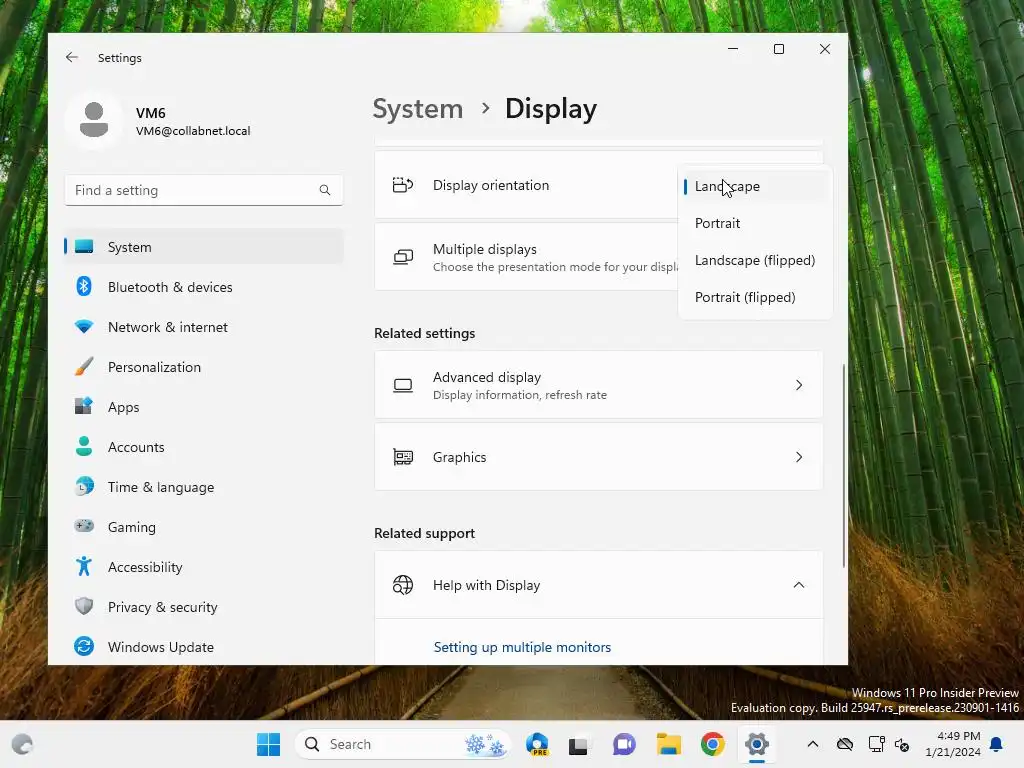Open Graphics settings chevron
The image size is (1024, 768).
(x=799, y=457)
